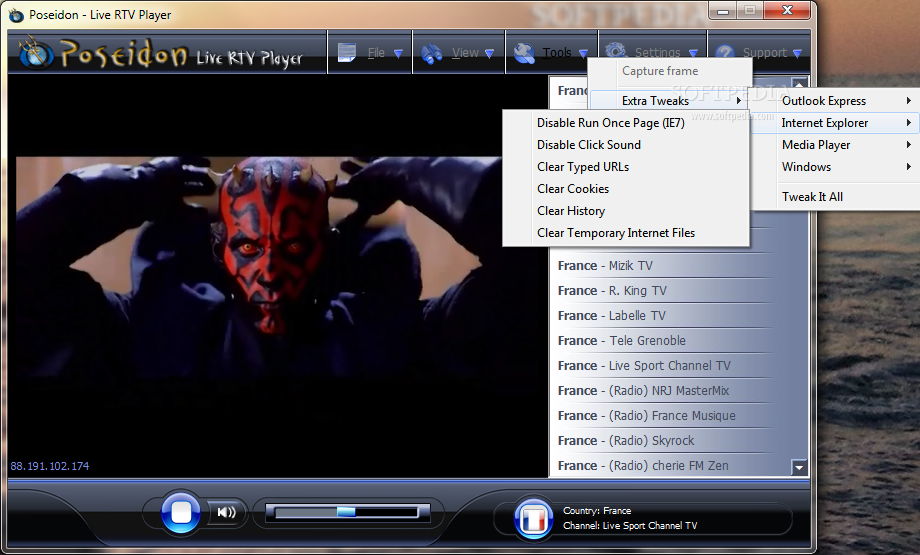The height and width of the screenshot is (555, 920).
Task: Close the Poseidon window
Action: (x=788, y=11)
